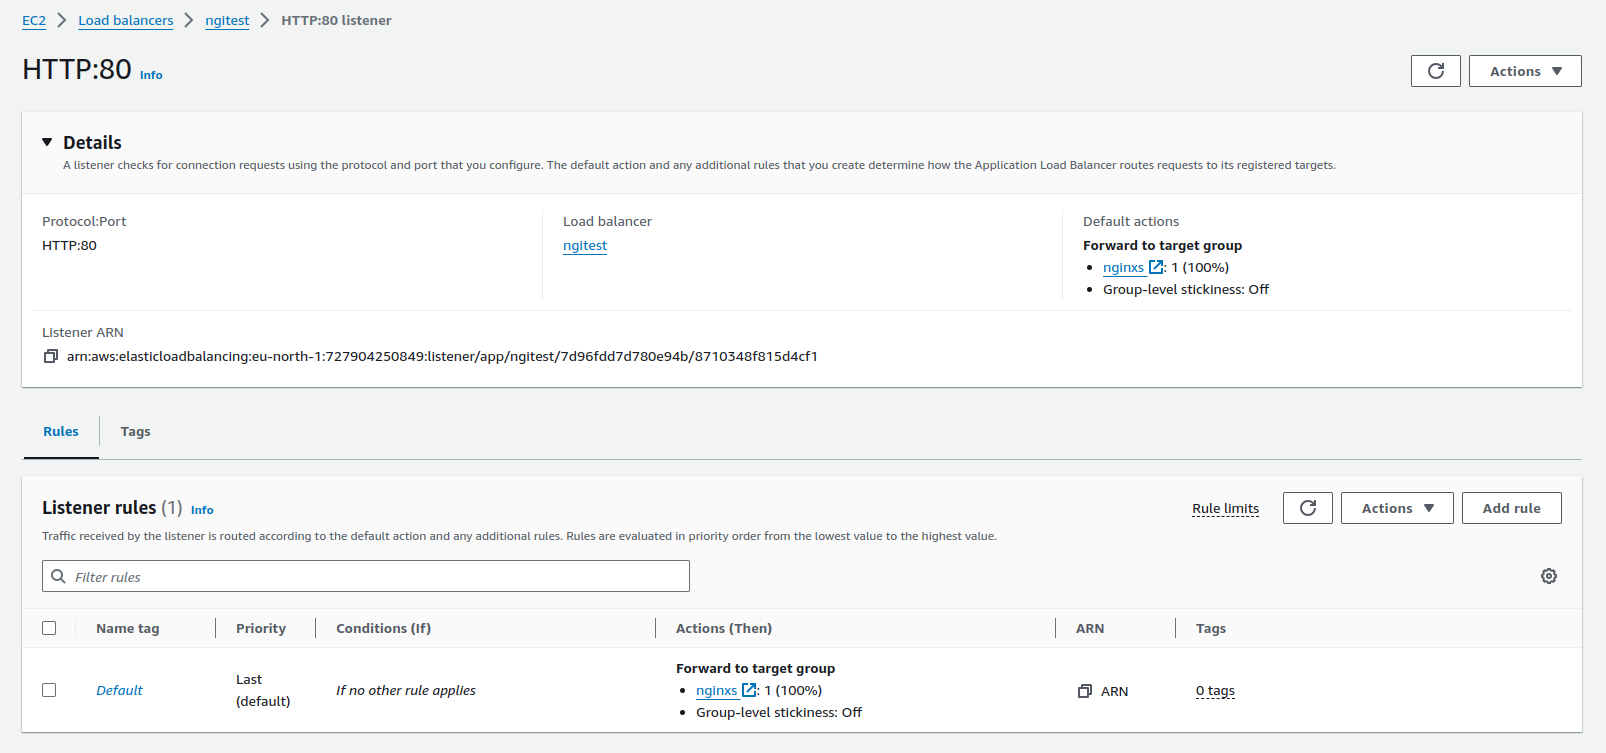Go to EC2 breadcrumb
Viewport: 1606px width, 753px height.
click(34, 20)
